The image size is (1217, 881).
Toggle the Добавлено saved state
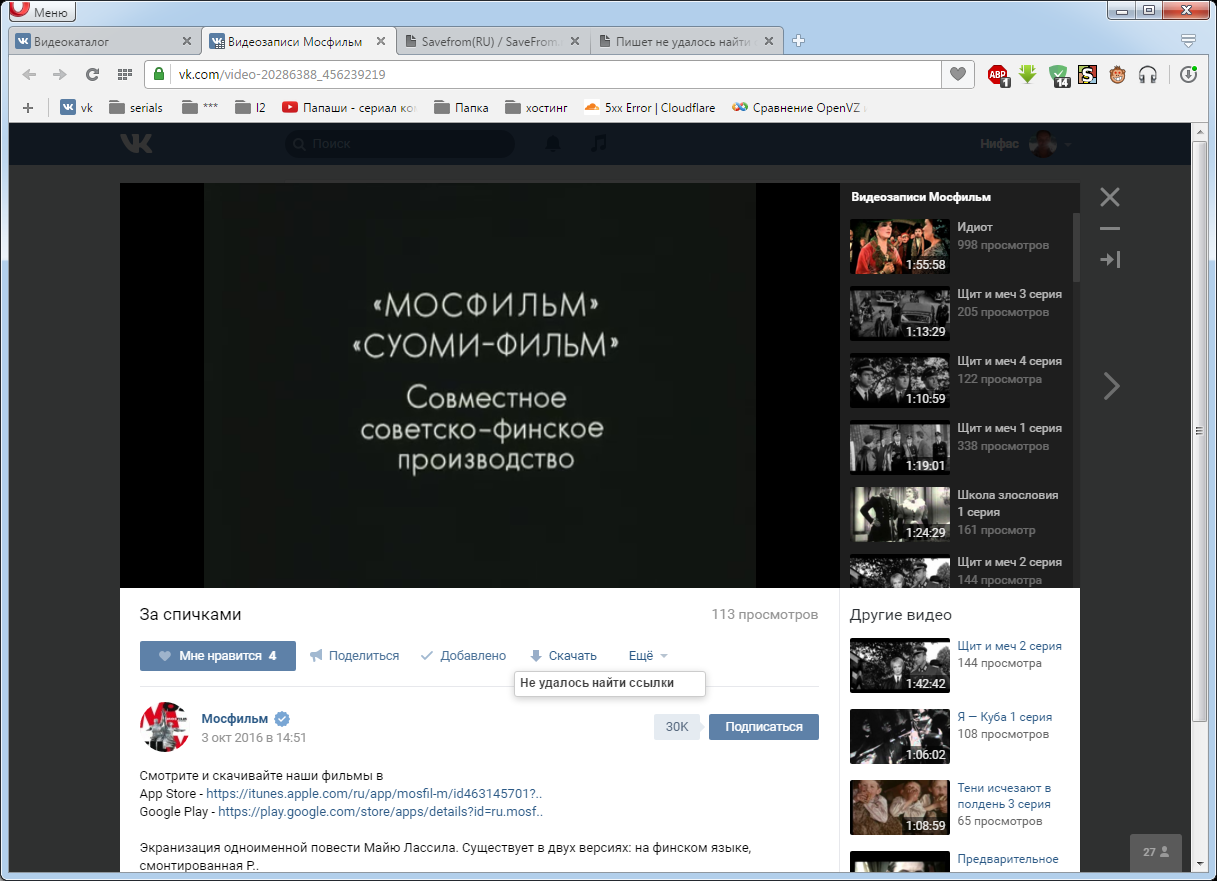pos(463,656)
